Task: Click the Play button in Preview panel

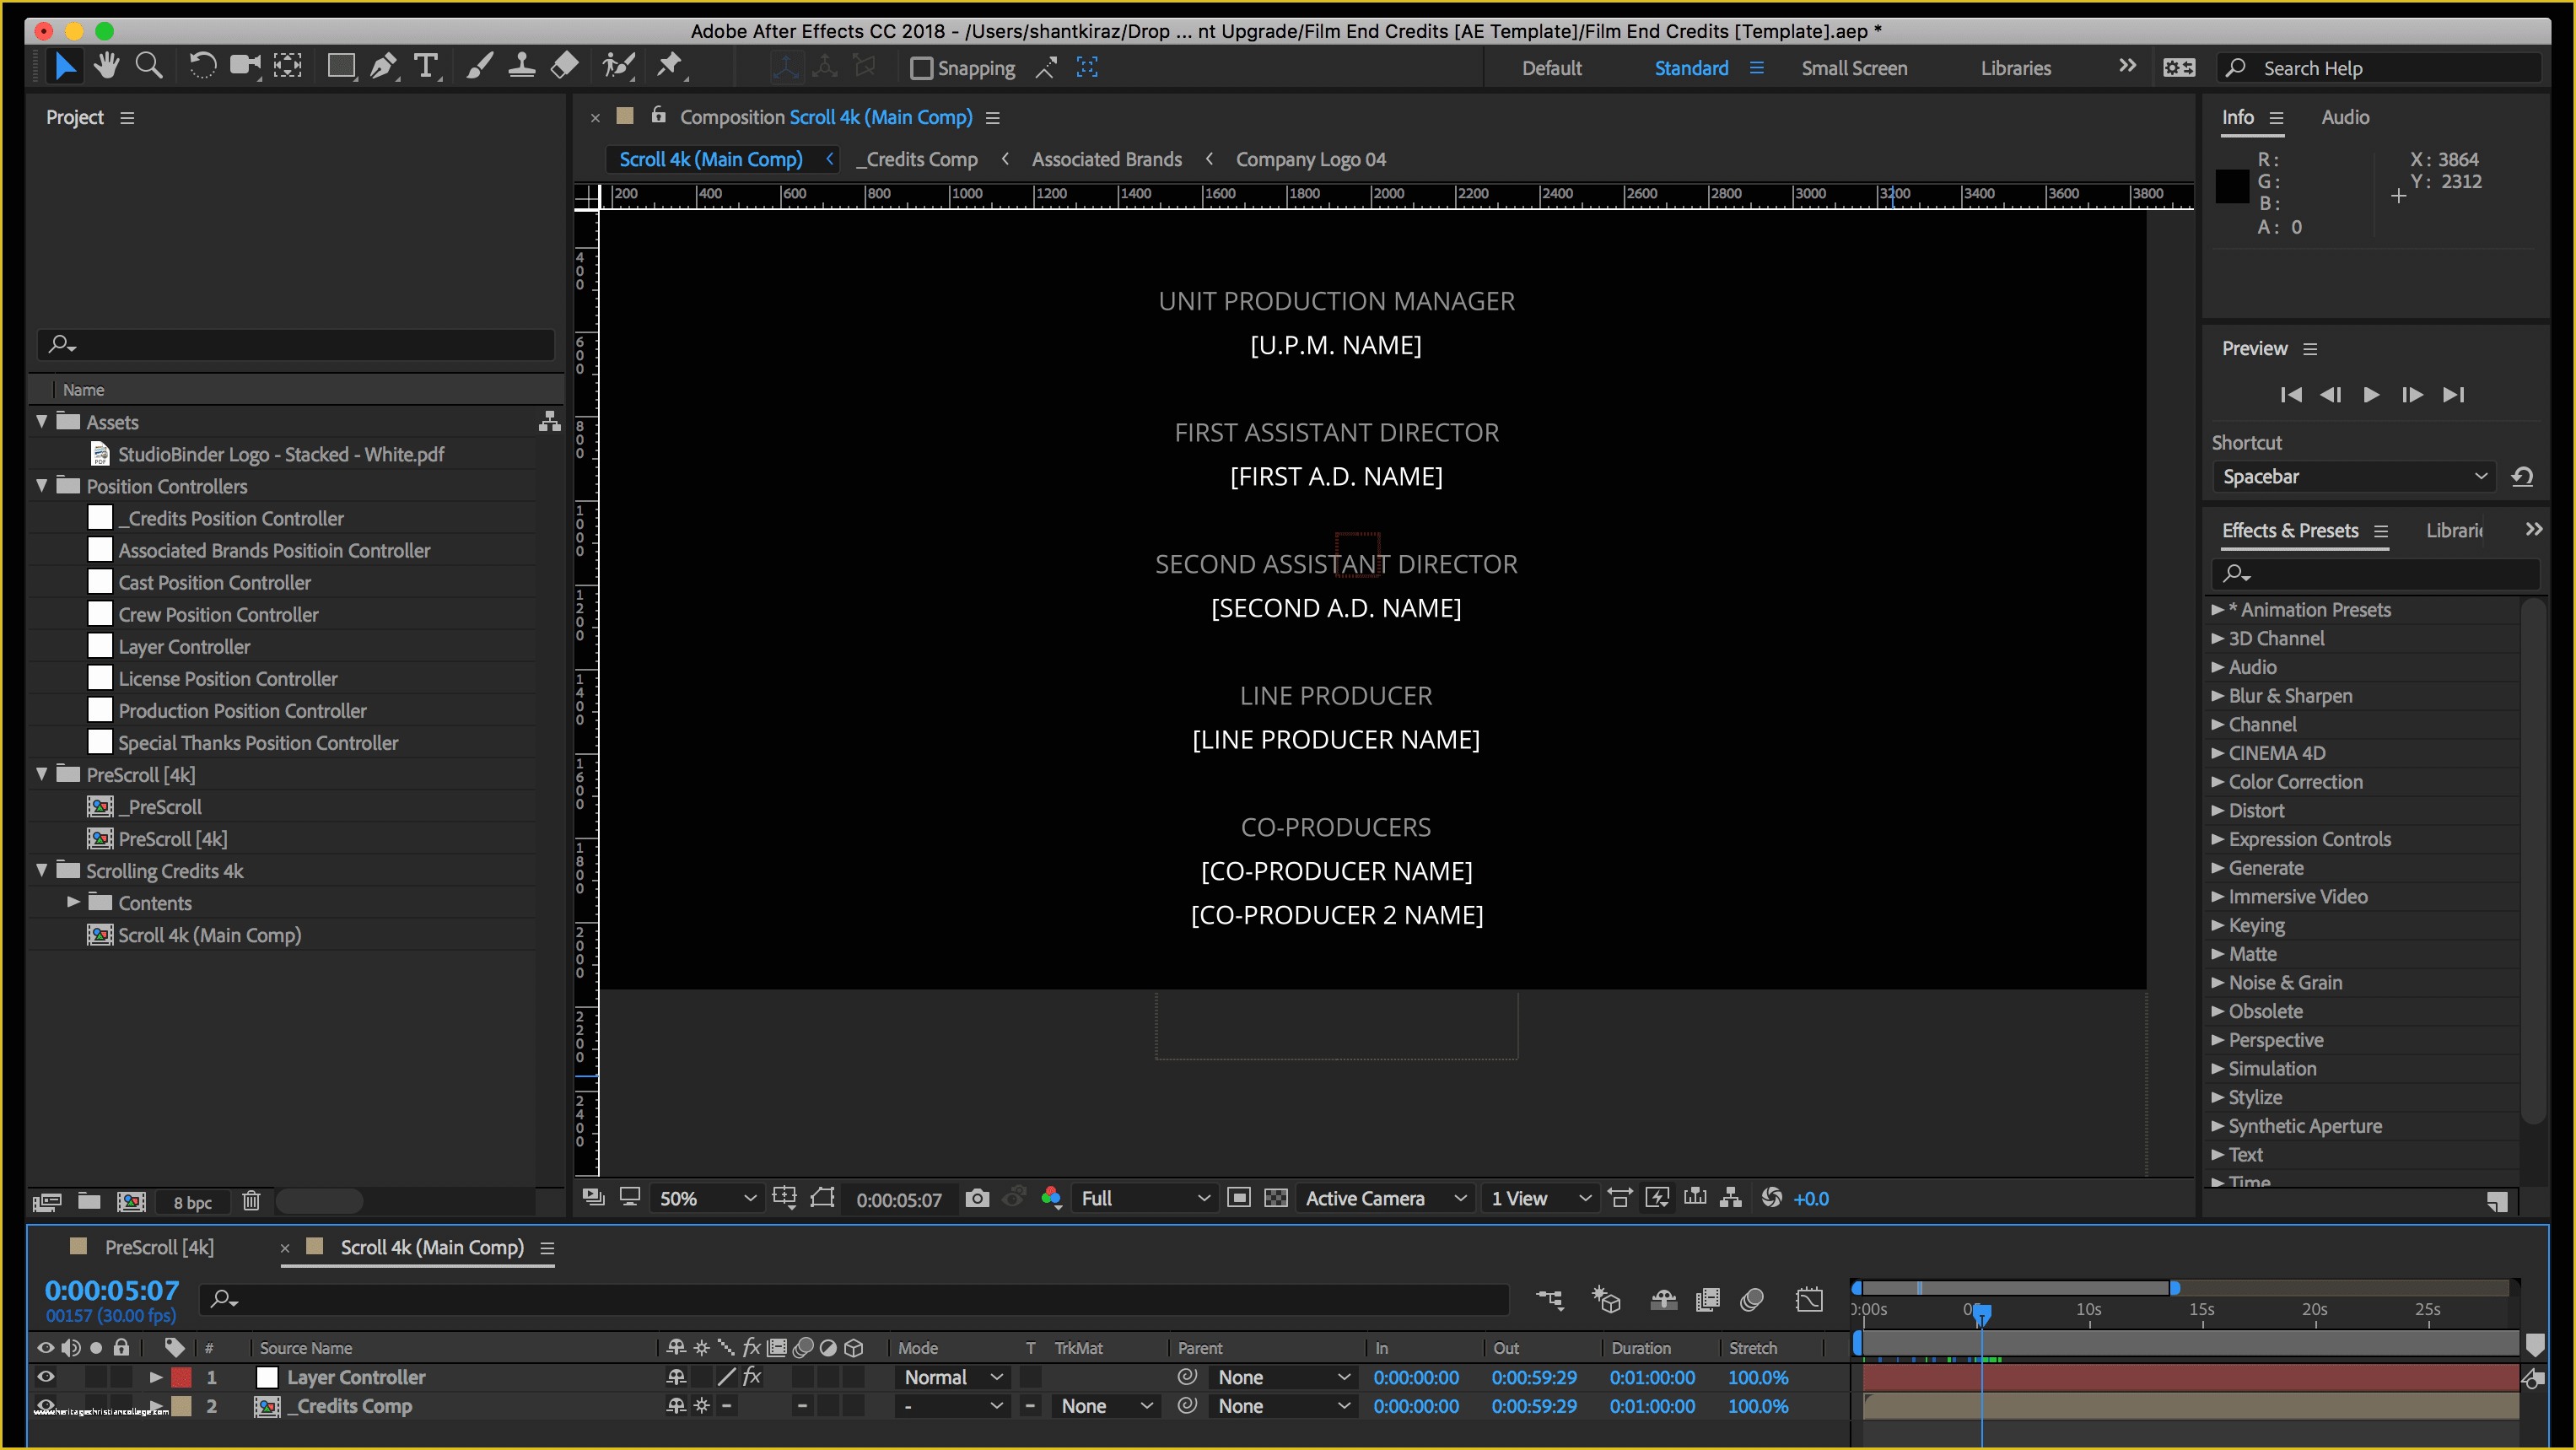Action: tap(2371, 392)
